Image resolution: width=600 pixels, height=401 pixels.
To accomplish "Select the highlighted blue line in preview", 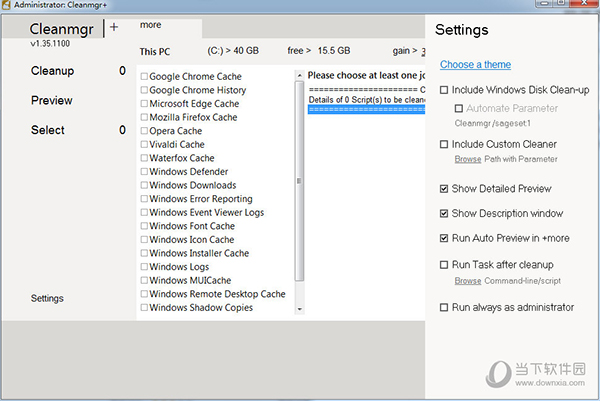I will [x=367, y=110].
